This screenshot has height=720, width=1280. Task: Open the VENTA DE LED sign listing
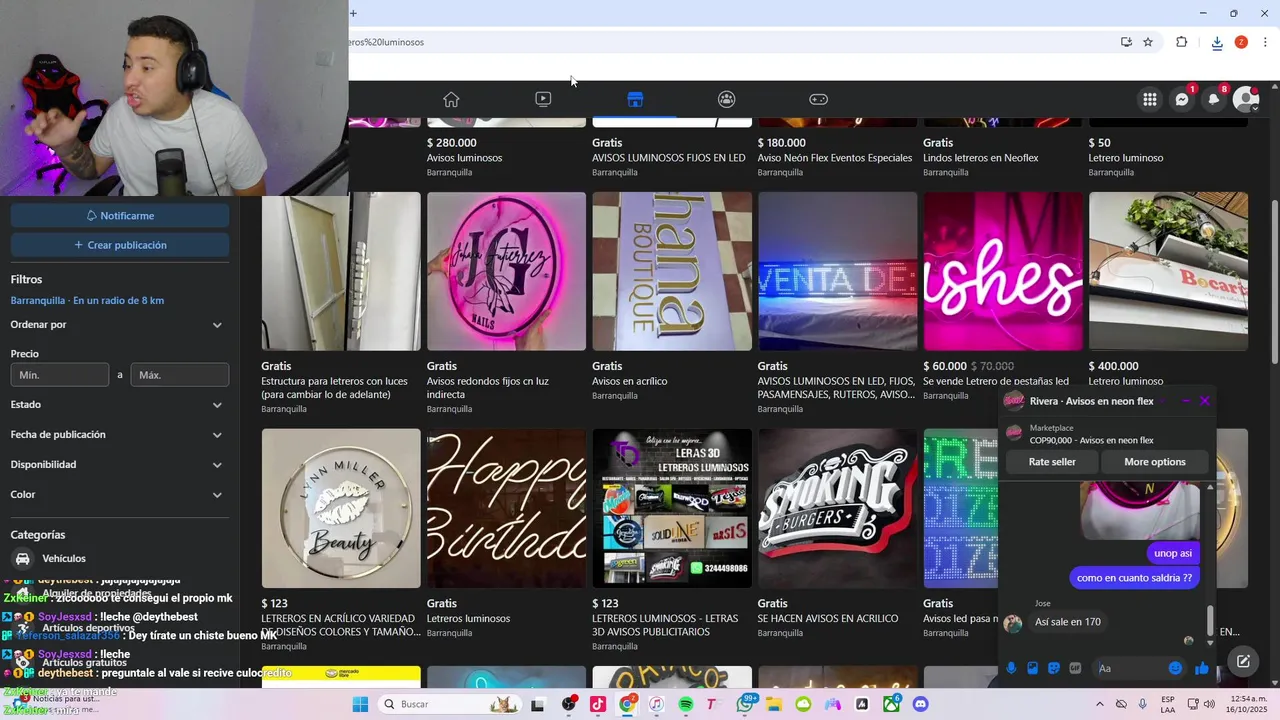coord(837,272)
